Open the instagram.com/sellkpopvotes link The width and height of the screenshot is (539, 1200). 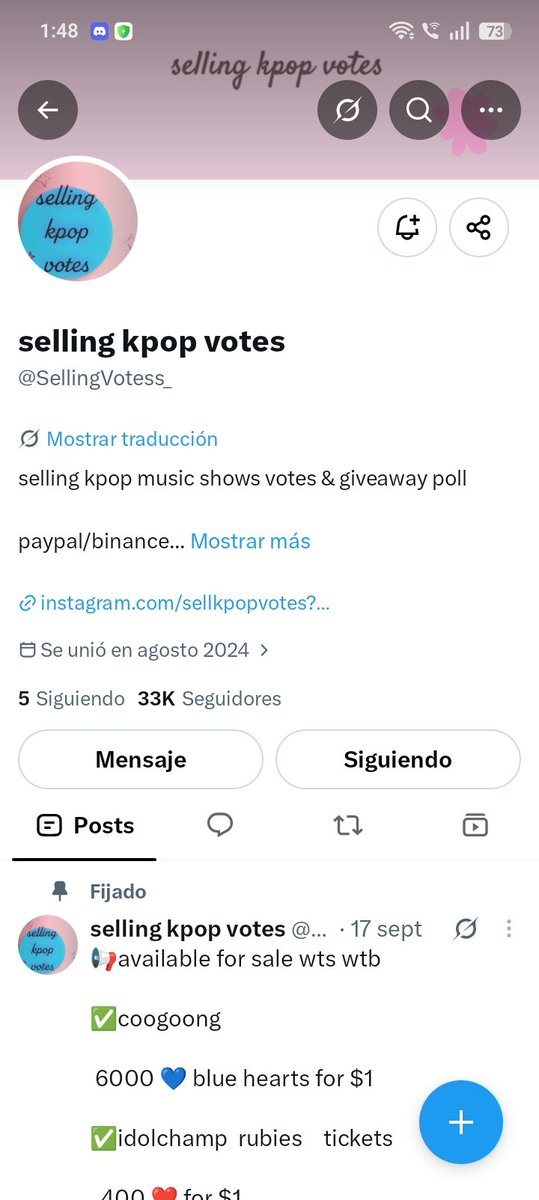point(185,603)
